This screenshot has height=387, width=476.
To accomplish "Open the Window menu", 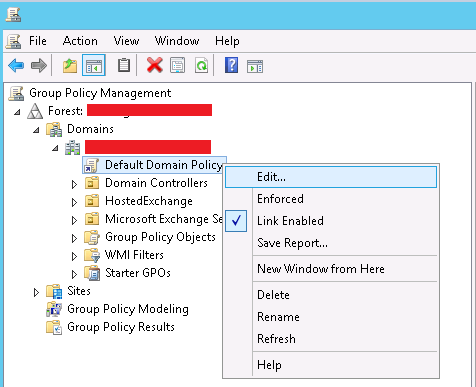I will click(x=177, y=41).
